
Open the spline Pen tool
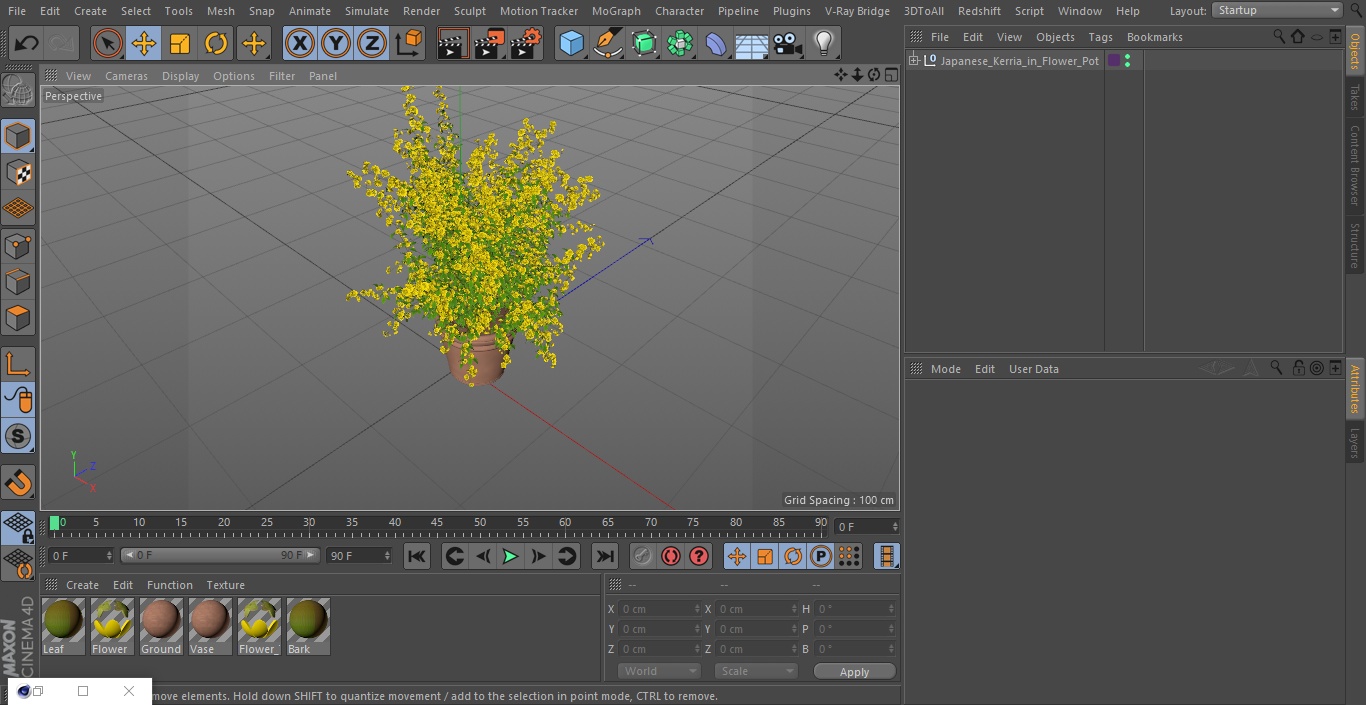[607, 44]
